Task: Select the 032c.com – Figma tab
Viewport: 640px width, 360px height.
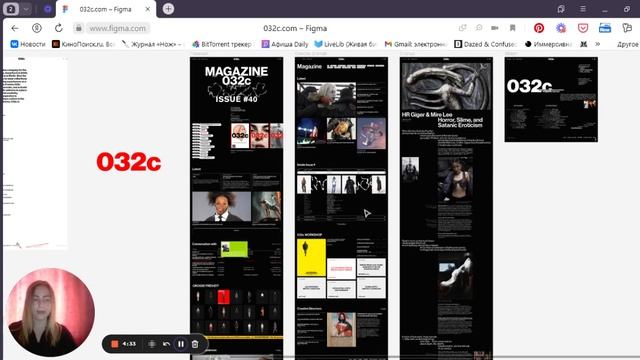Action: pos(105,9)
